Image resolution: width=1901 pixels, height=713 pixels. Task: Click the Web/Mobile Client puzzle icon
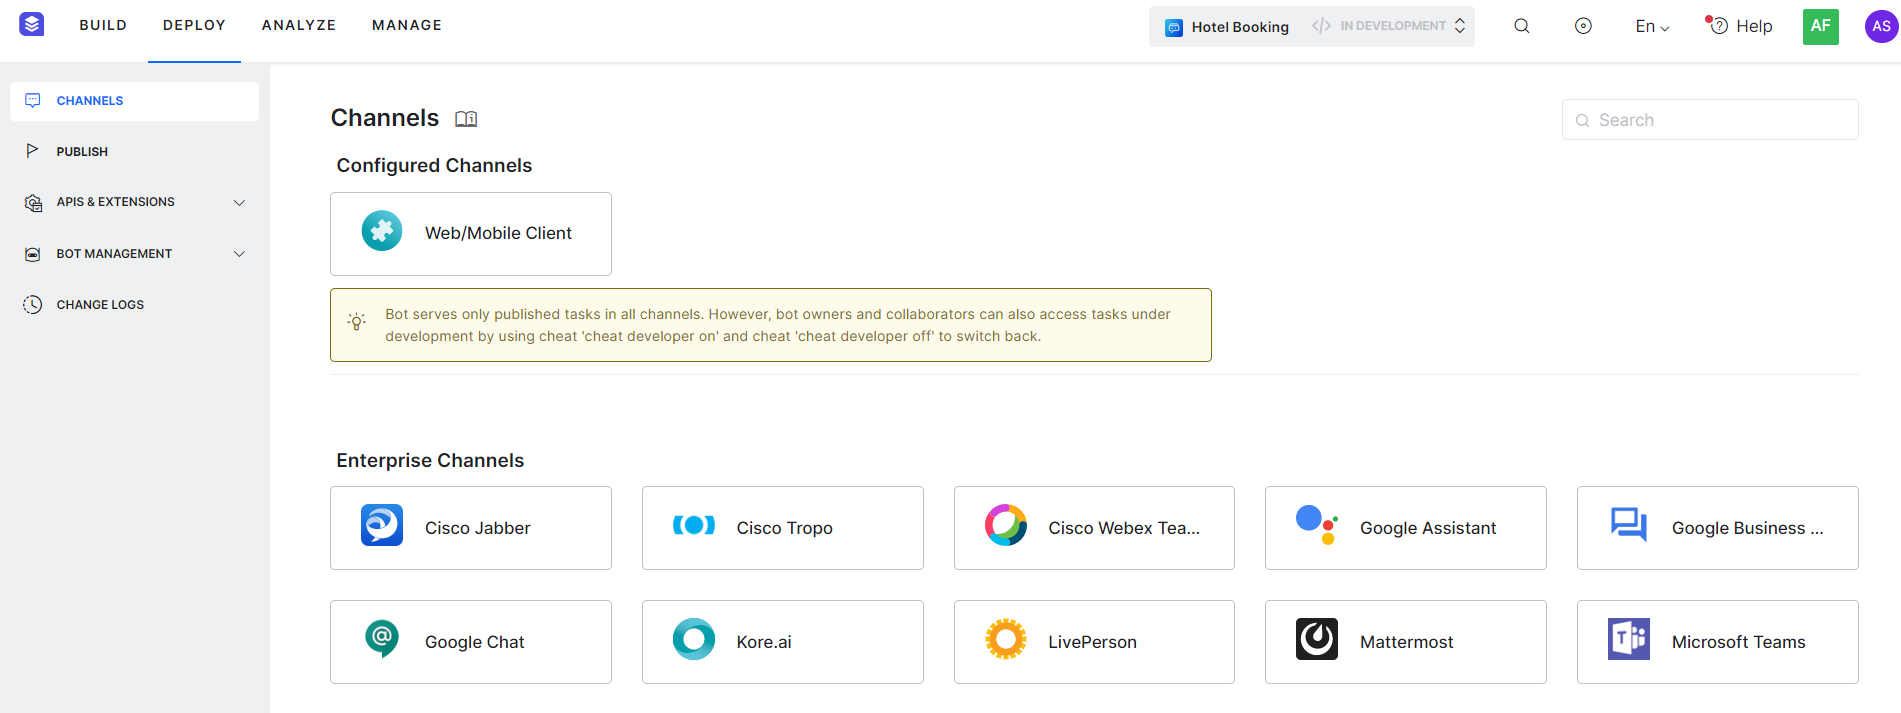pyautogui.click(x=382, y=231)
